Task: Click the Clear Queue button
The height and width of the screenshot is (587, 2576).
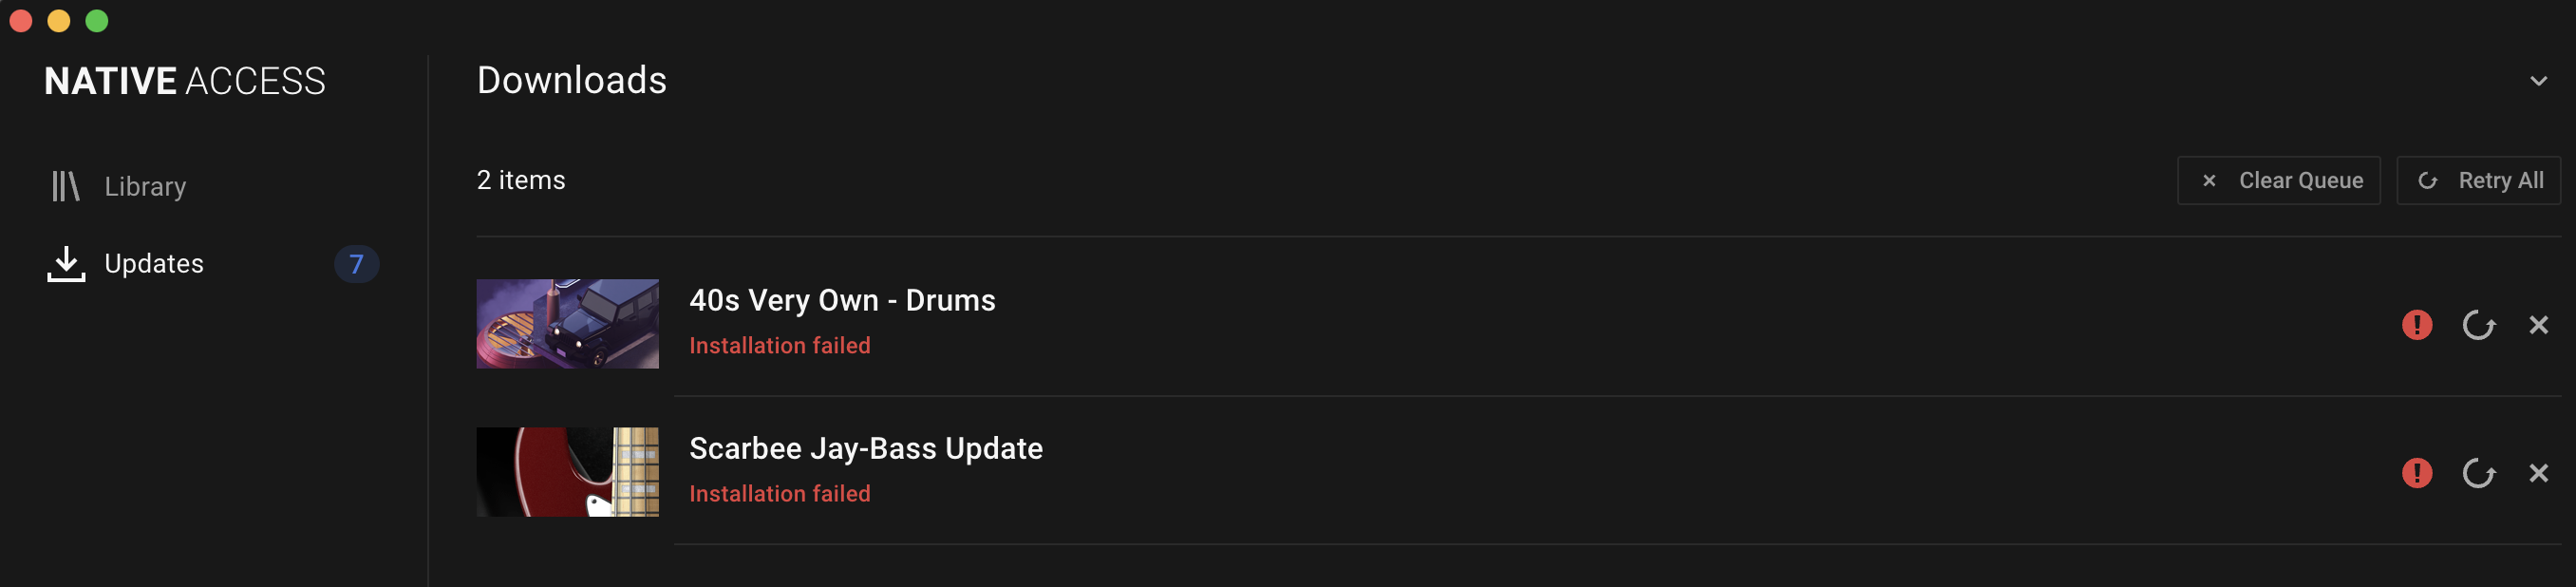Action: (x=2278, y=181)
